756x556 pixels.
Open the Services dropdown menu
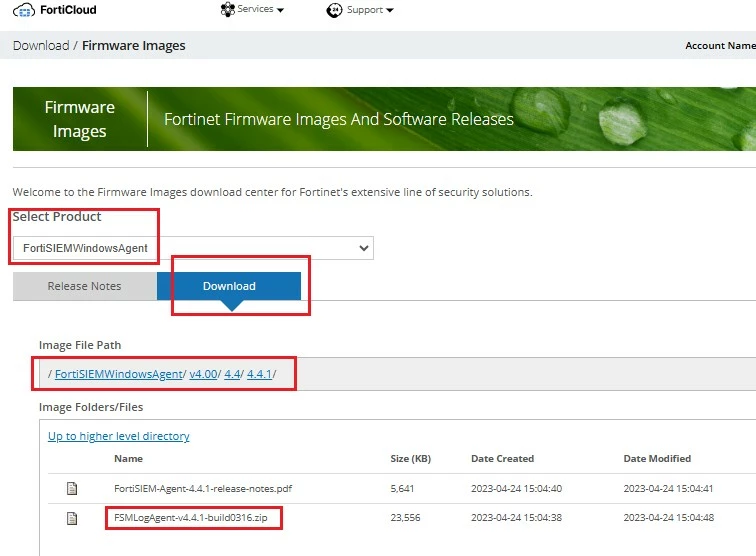252,9
